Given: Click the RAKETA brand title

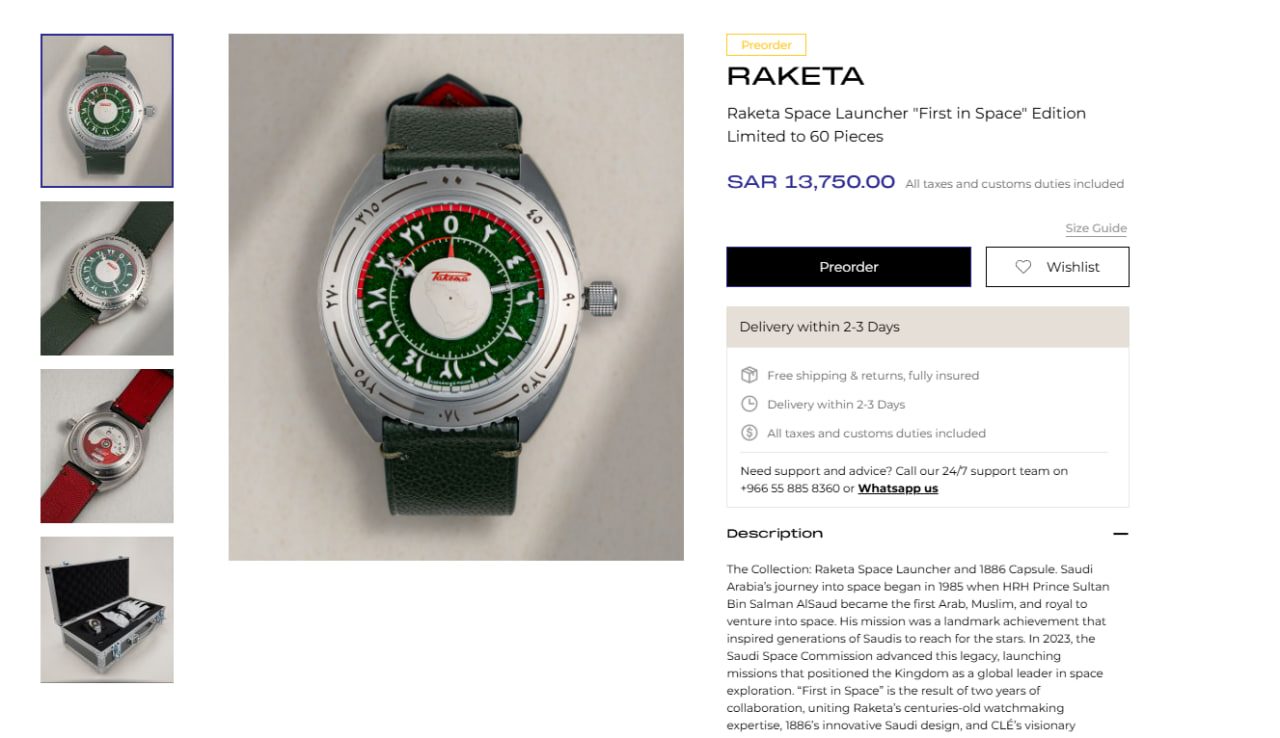Looking at the screenshot, I should tap(795, 76).
